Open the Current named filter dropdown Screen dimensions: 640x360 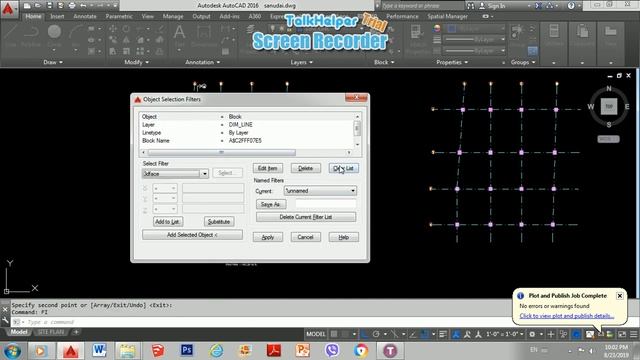tap(353, 191)
